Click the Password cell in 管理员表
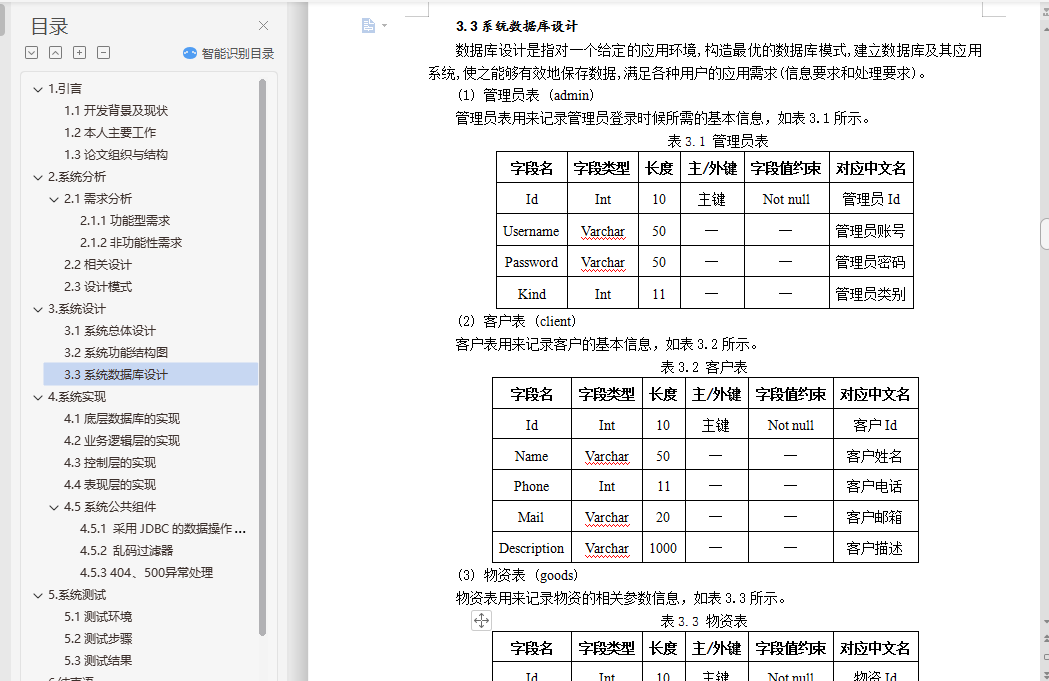Image resolution: width=1049 pixels, height=681 pixels. (531, 262)
